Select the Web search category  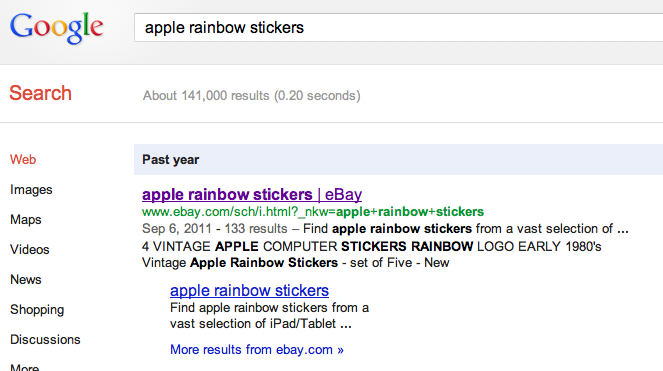pos(23,159)
